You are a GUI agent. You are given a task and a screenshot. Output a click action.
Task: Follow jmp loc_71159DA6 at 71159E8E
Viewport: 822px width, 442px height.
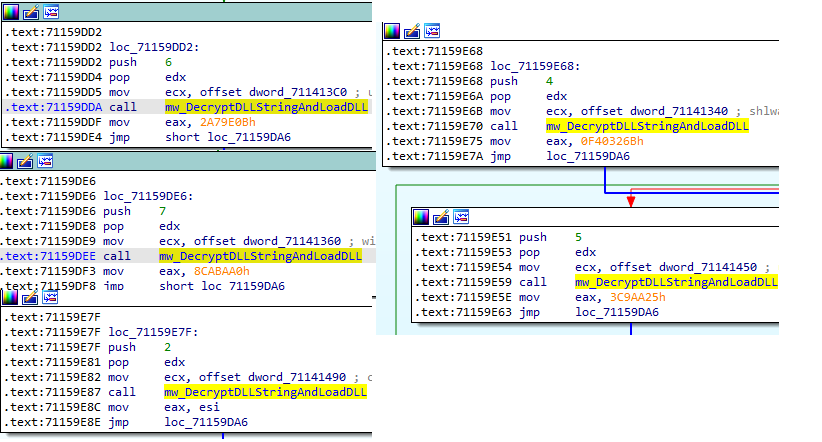206,422
